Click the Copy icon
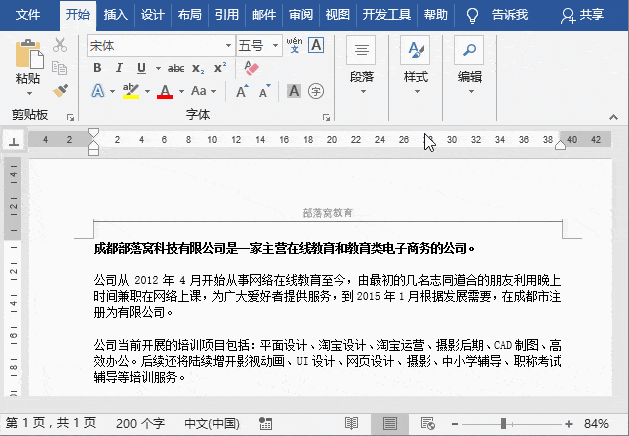 click(x=60, y=68)
